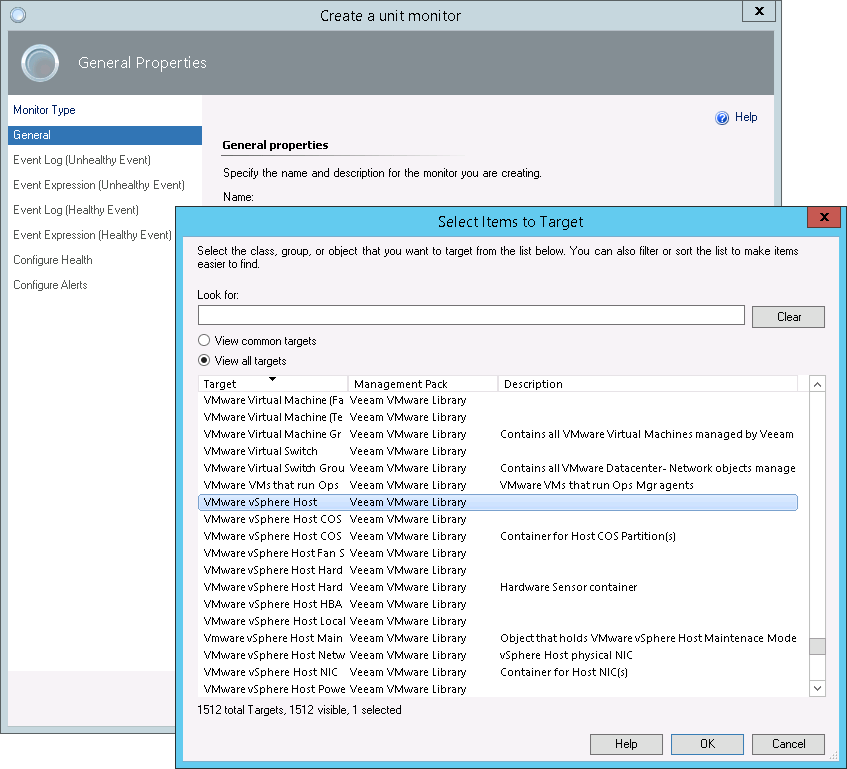The image size is (847, 769).
Task: Select the VMware vSphere Host row
Action: (x=498, y=502)
